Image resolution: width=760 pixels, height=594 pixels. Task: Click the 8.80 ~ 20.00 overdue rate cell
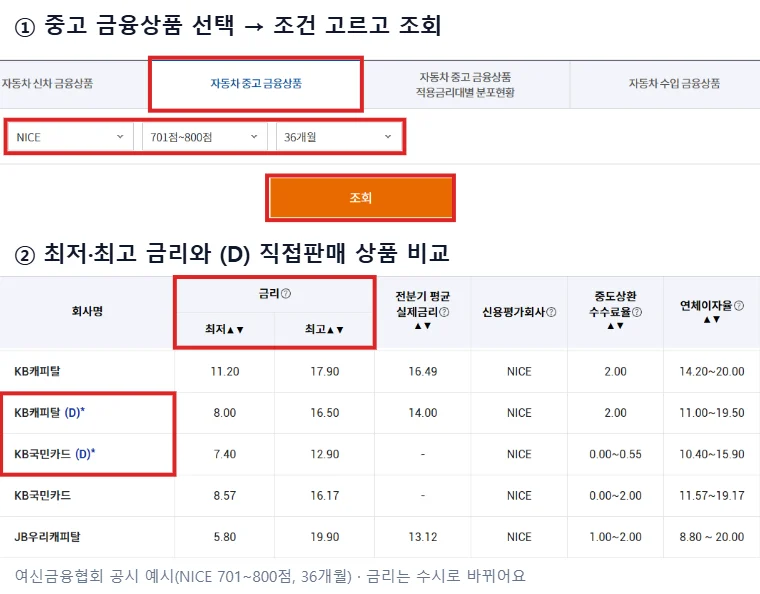click(x=712, y=537)
